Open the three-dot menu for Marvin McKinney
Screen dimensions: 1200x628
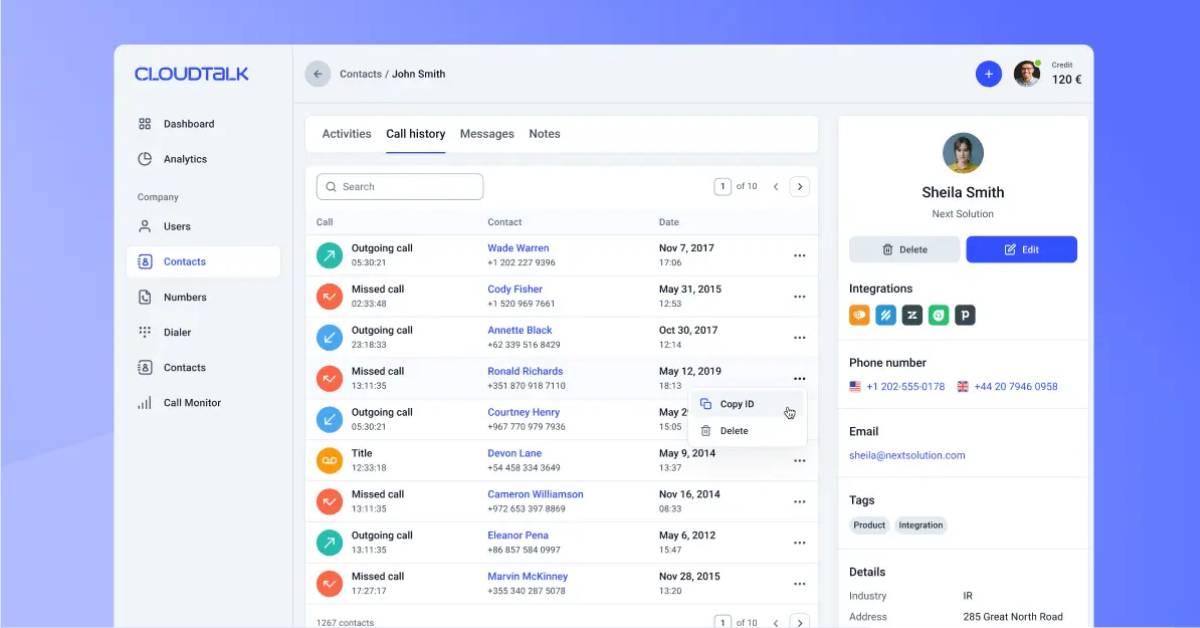click(799, 584)
